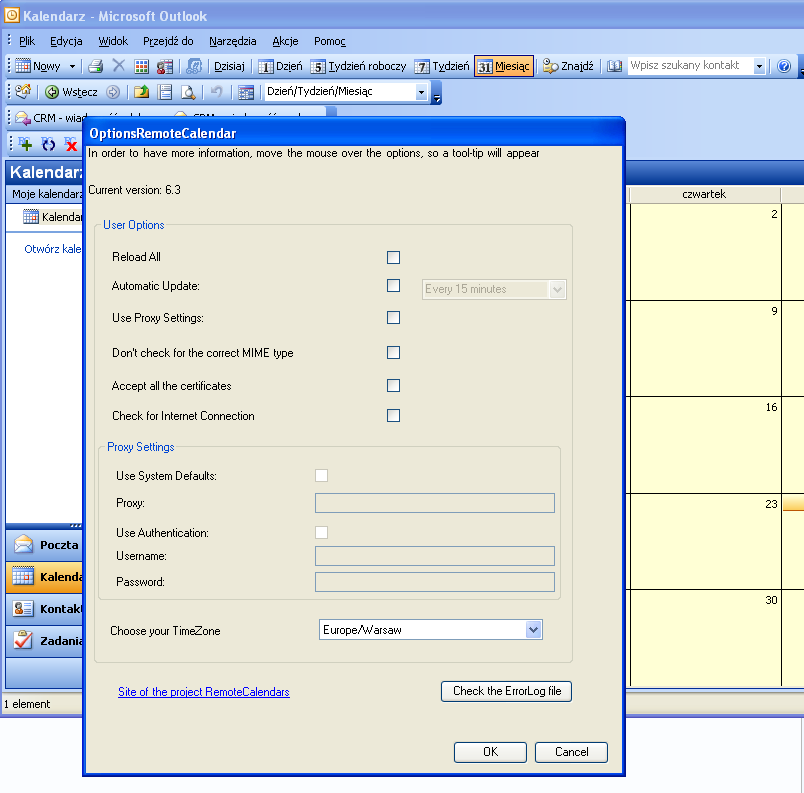
Task: Expand the Dzień/Tydzień/Miesiąc view dropdown
Action: pyautogui.click(x=421, y=92)
